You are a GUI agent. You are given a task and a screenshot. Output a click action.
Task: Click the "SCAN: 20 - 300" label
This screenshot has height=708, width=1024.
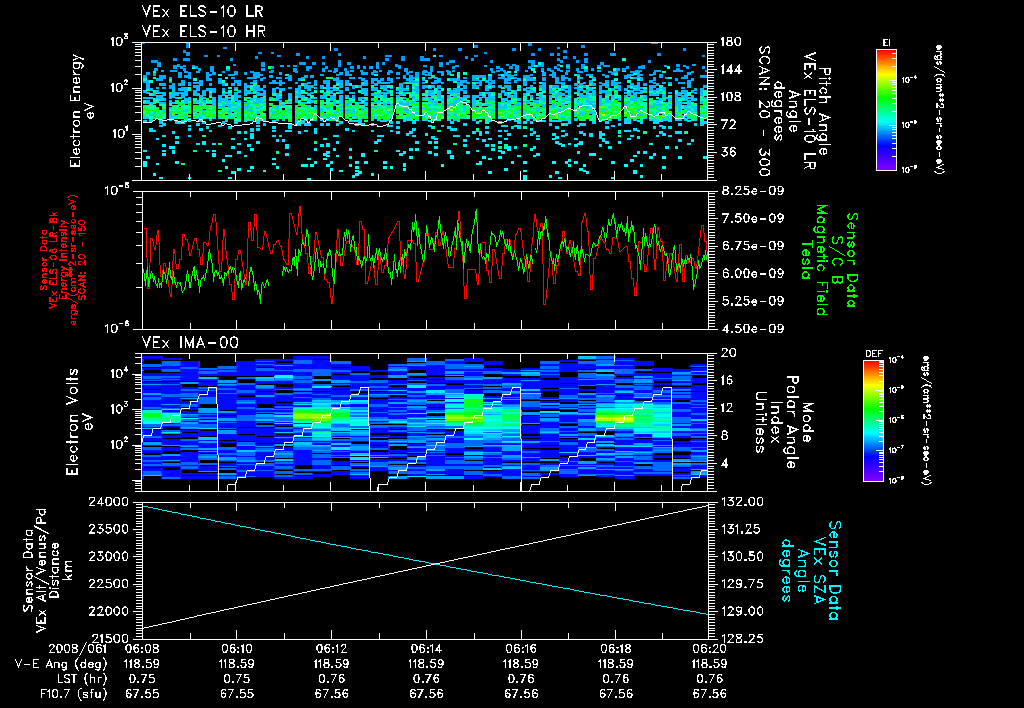click(x=763, y=111)
